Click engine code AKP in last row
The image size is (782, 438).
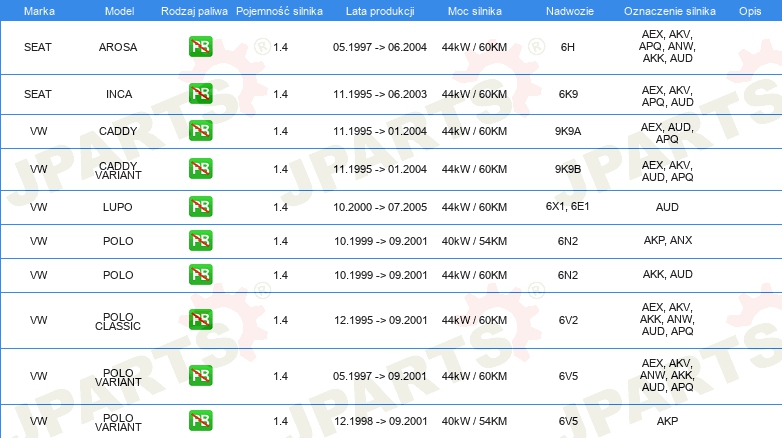point(667,421)
